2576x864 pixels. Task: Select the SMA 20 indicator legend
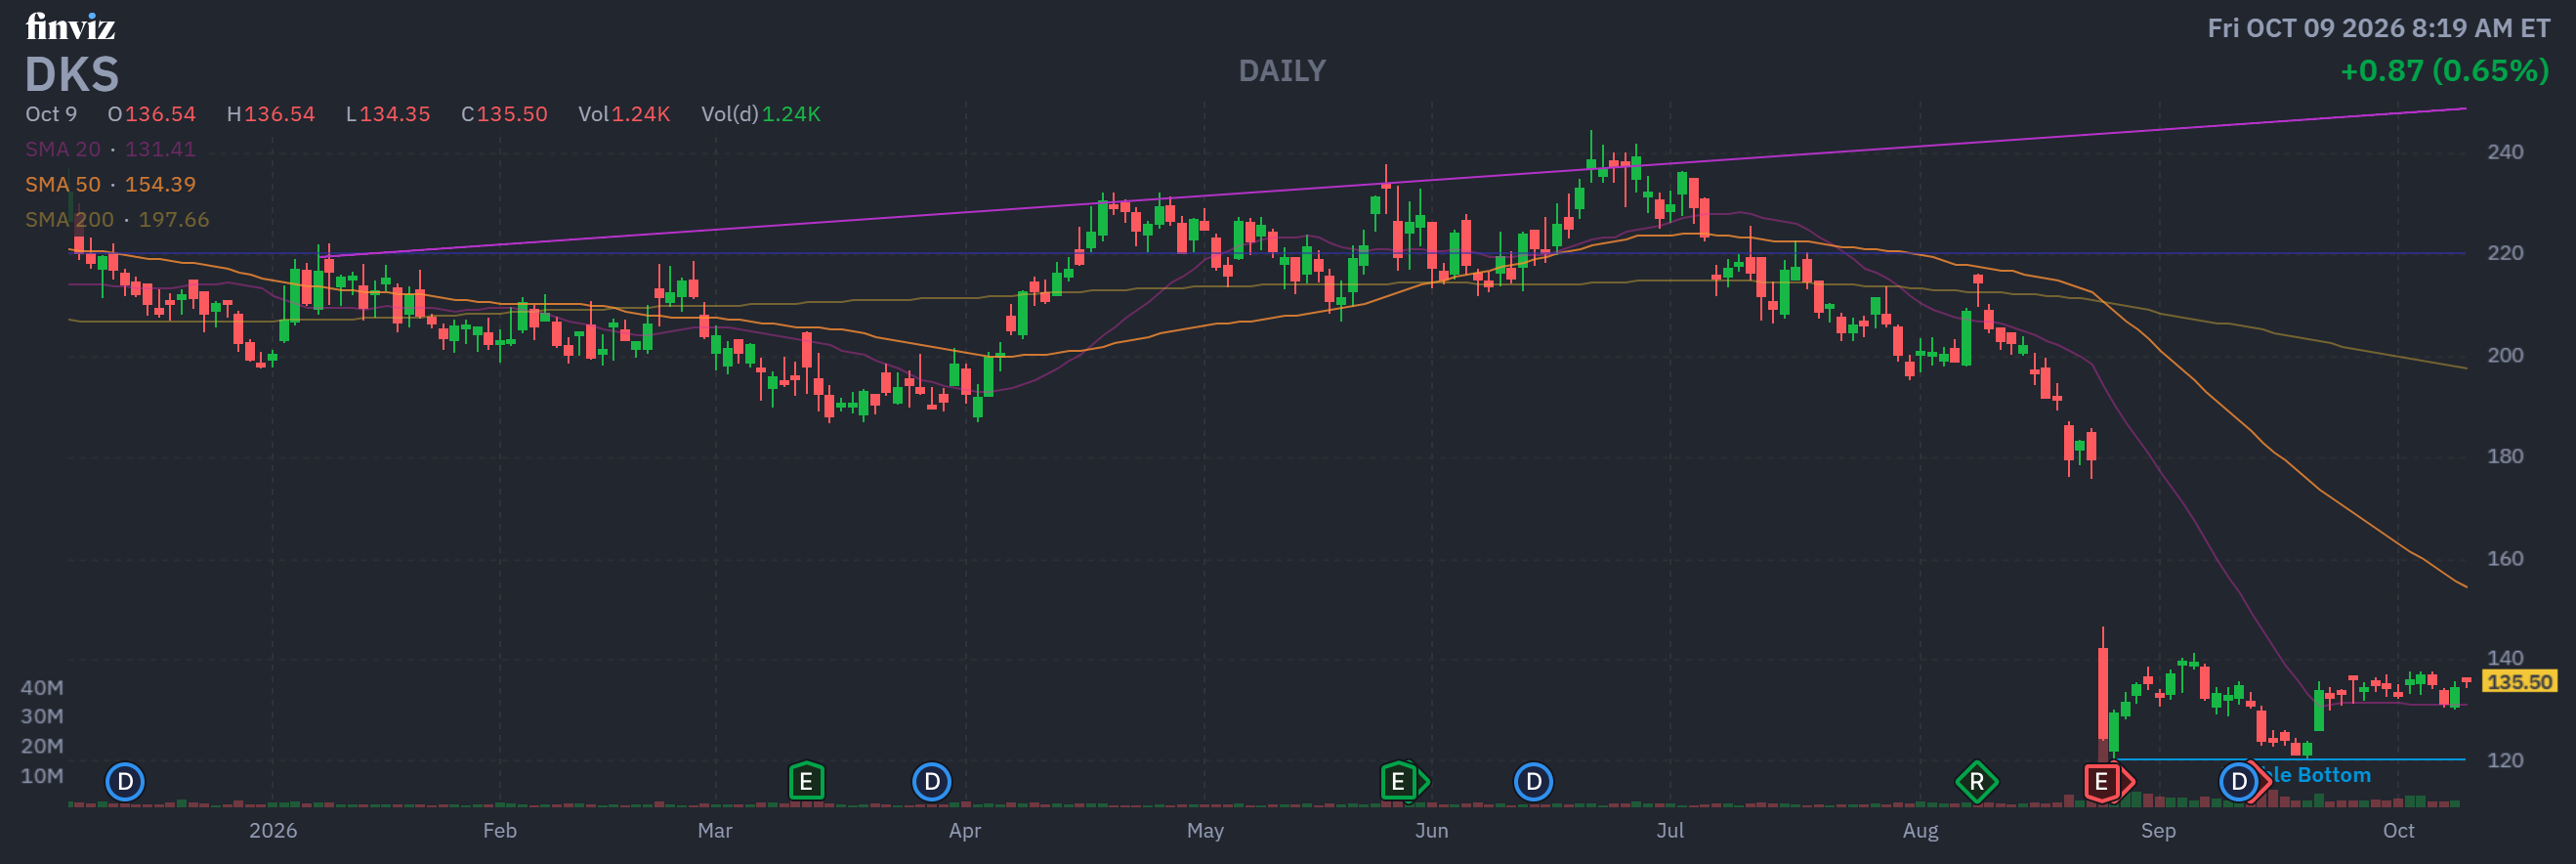click(x=110, y=149)
